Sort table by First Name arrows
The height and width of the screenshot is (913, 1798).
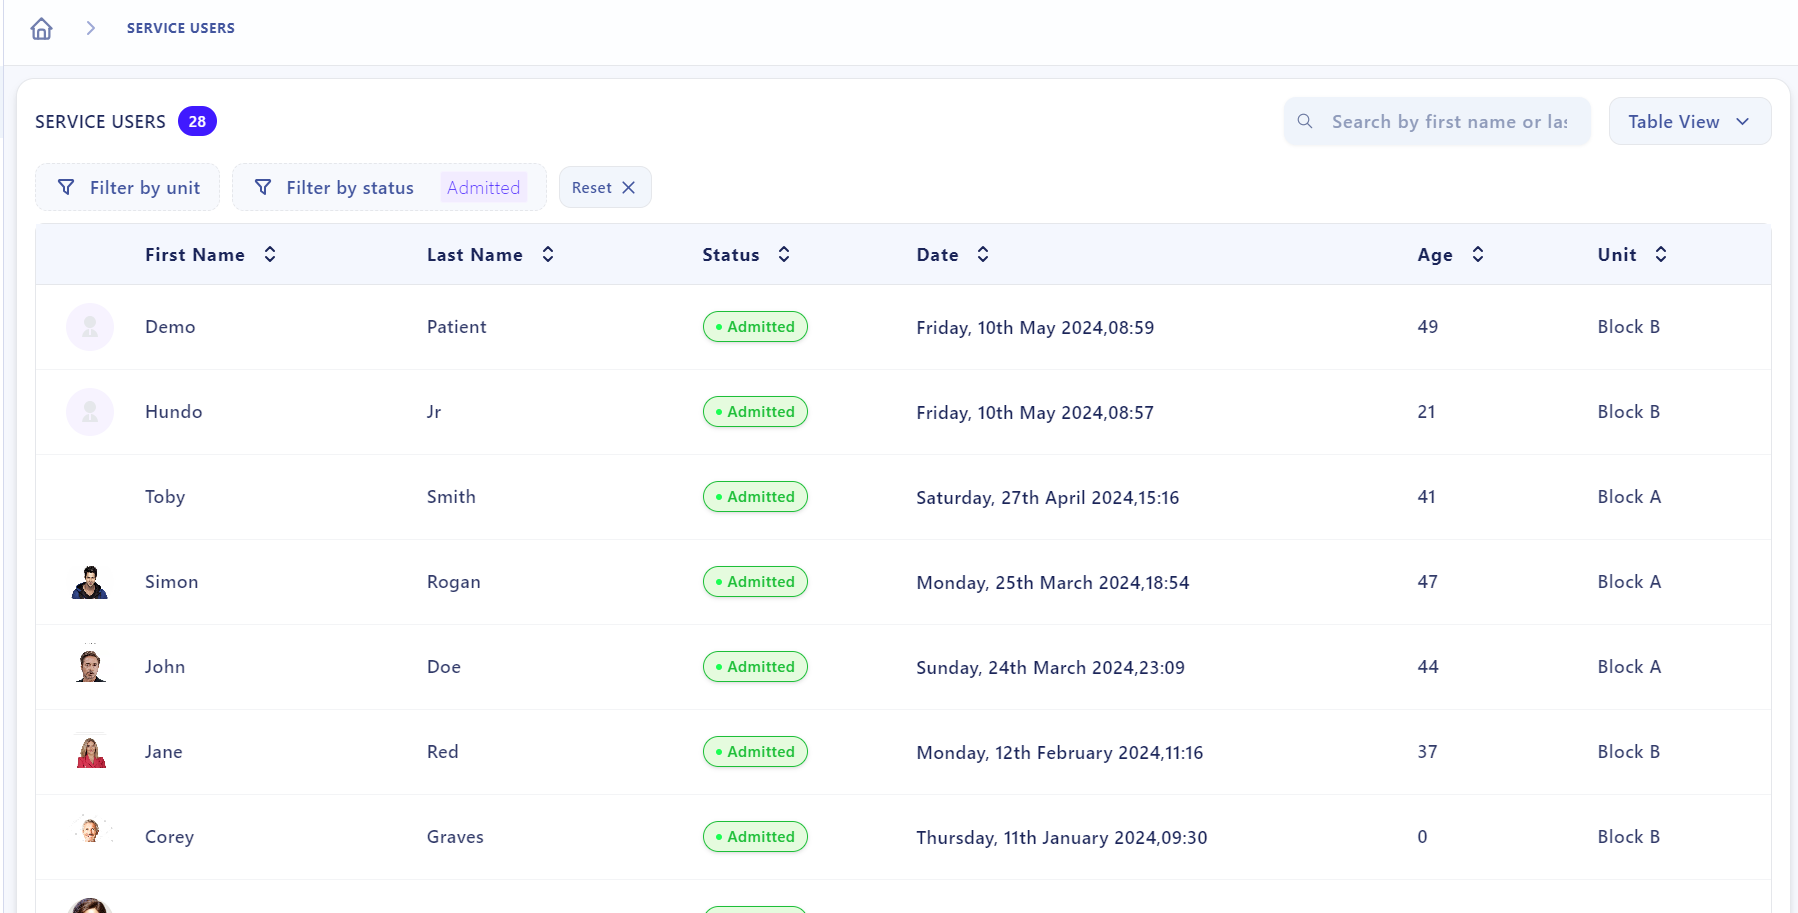pos(270,254)
